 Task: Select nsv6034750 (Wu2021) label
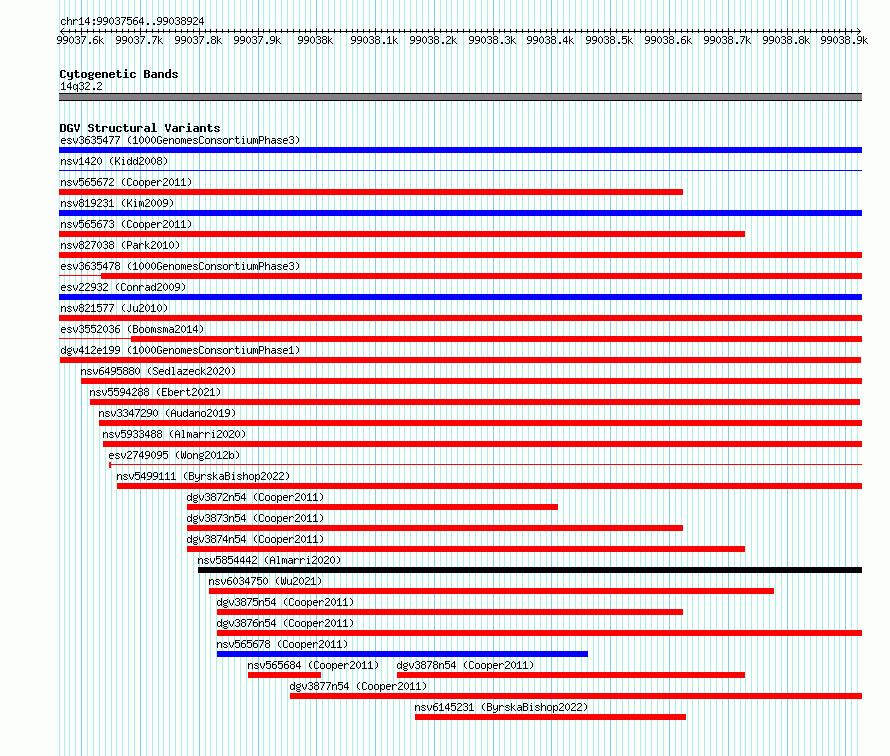pos(265,581)
